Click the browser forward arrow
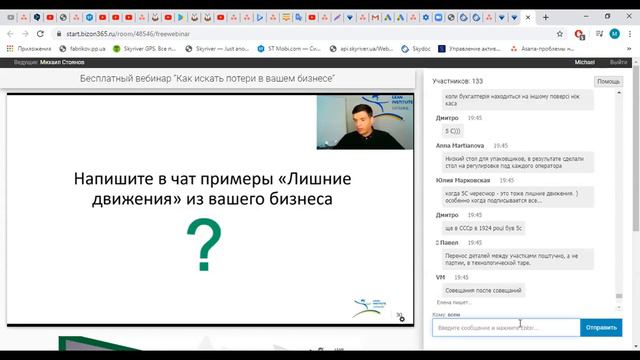Viewport: 640px width, 360px height. pos(25,34)
